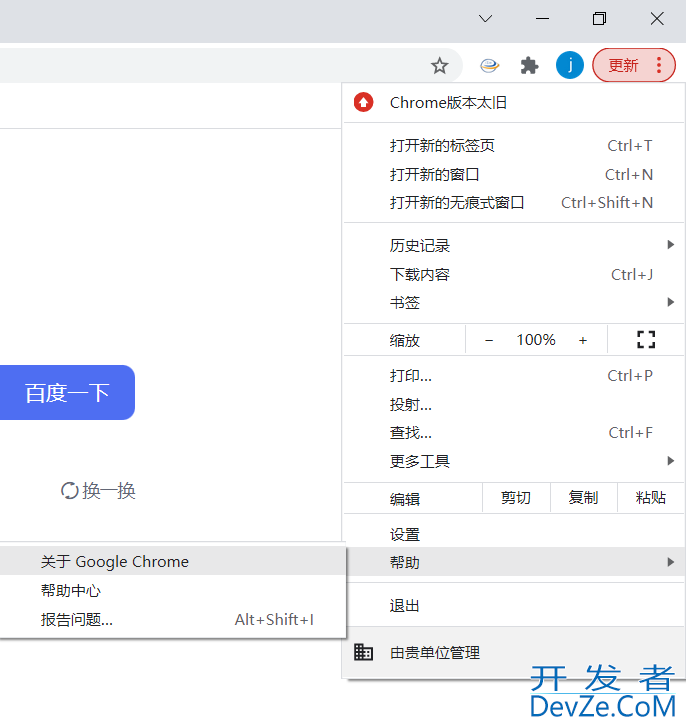Open 设置 settings

tap(514, 534)
